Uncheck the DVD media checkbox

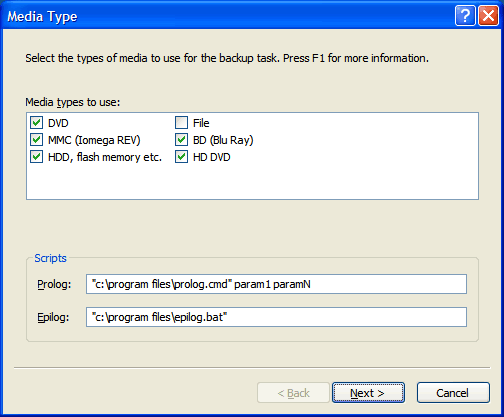coord(36,123)
